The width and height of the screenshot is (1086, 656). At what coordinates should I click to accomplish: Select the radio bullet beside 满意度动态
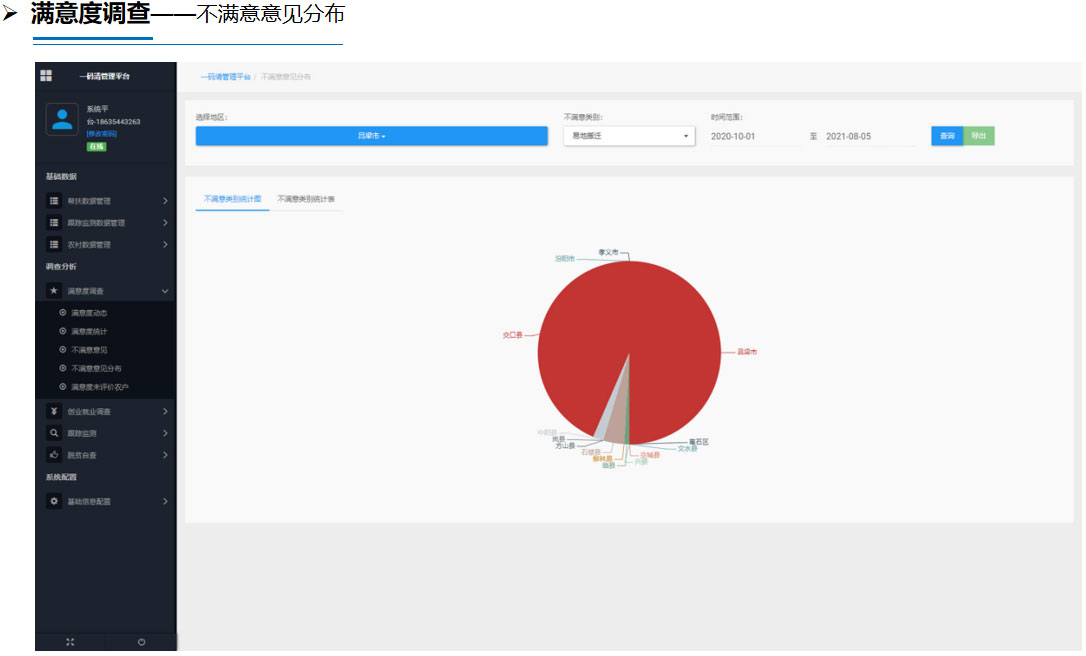(62, 312)
